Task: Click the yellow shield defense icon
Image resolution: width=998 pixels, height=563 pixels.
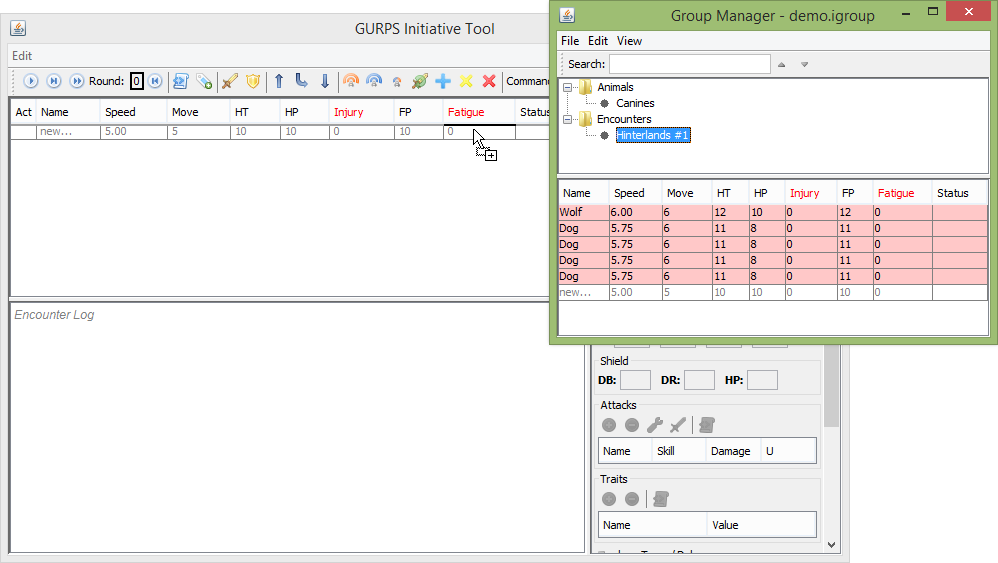Action: [x=253, y=81]
